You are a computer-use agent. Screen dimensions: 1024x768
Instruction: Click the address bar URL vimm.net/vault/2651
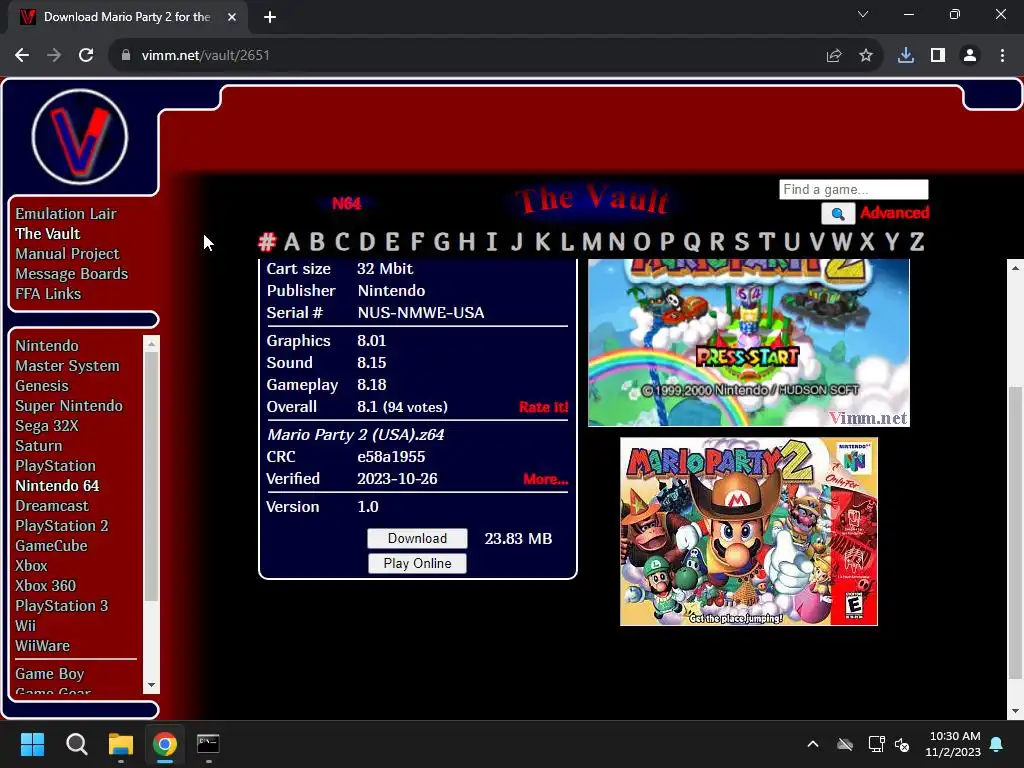[206, 56]
